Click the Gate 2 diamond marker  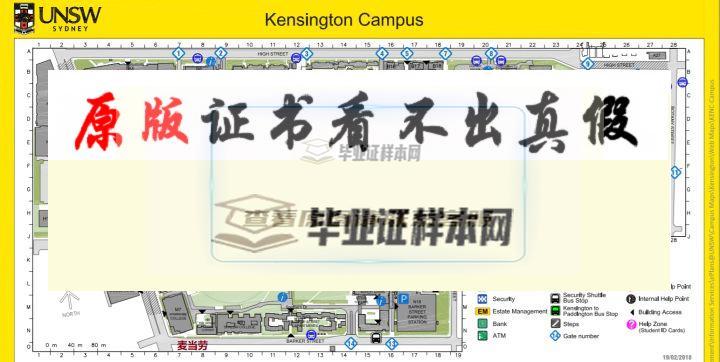(x=221, y=53)
